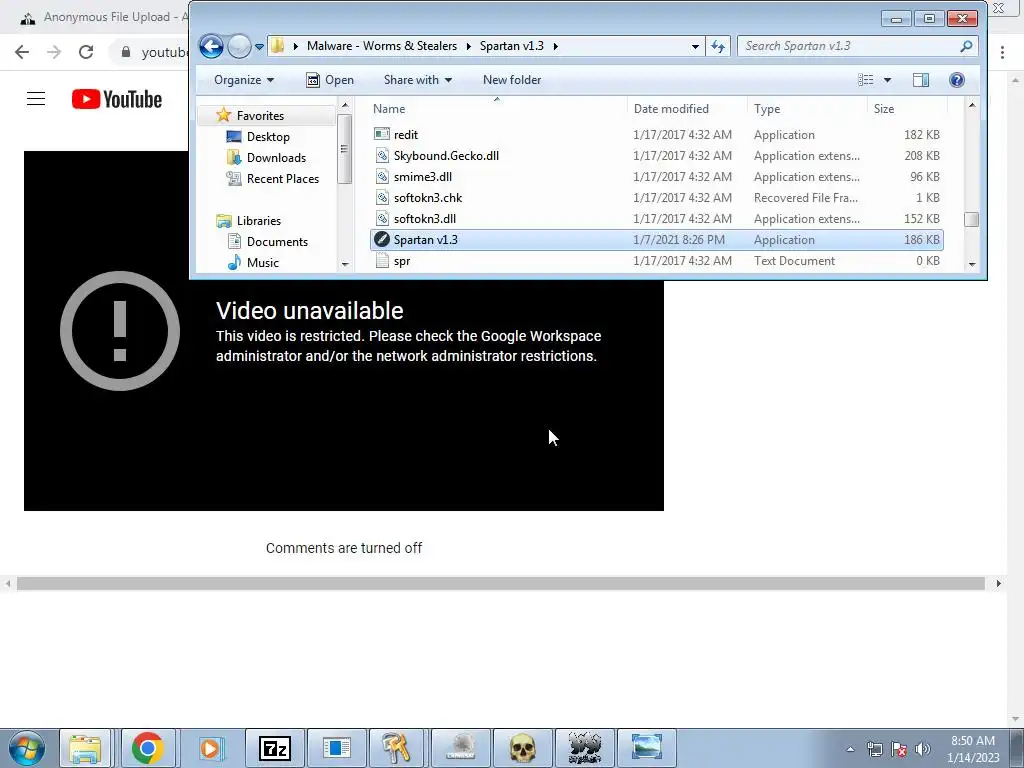This screenshot has height=768, width=1024.
Task: Click the volume speaker tray icon
Action: tap(923, 749)
